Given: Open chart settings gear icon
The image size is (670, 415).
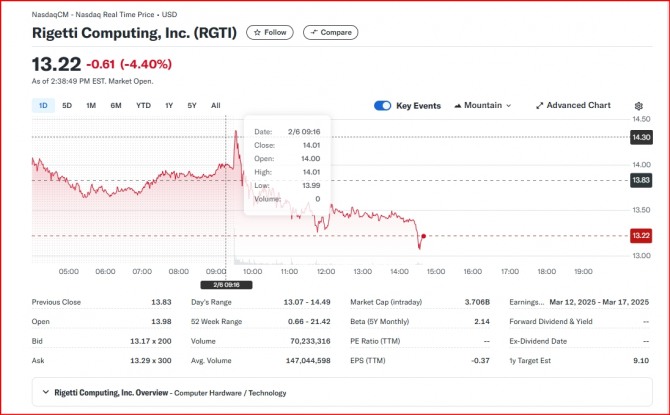Looking at the screenshot, I should point(639,105).
